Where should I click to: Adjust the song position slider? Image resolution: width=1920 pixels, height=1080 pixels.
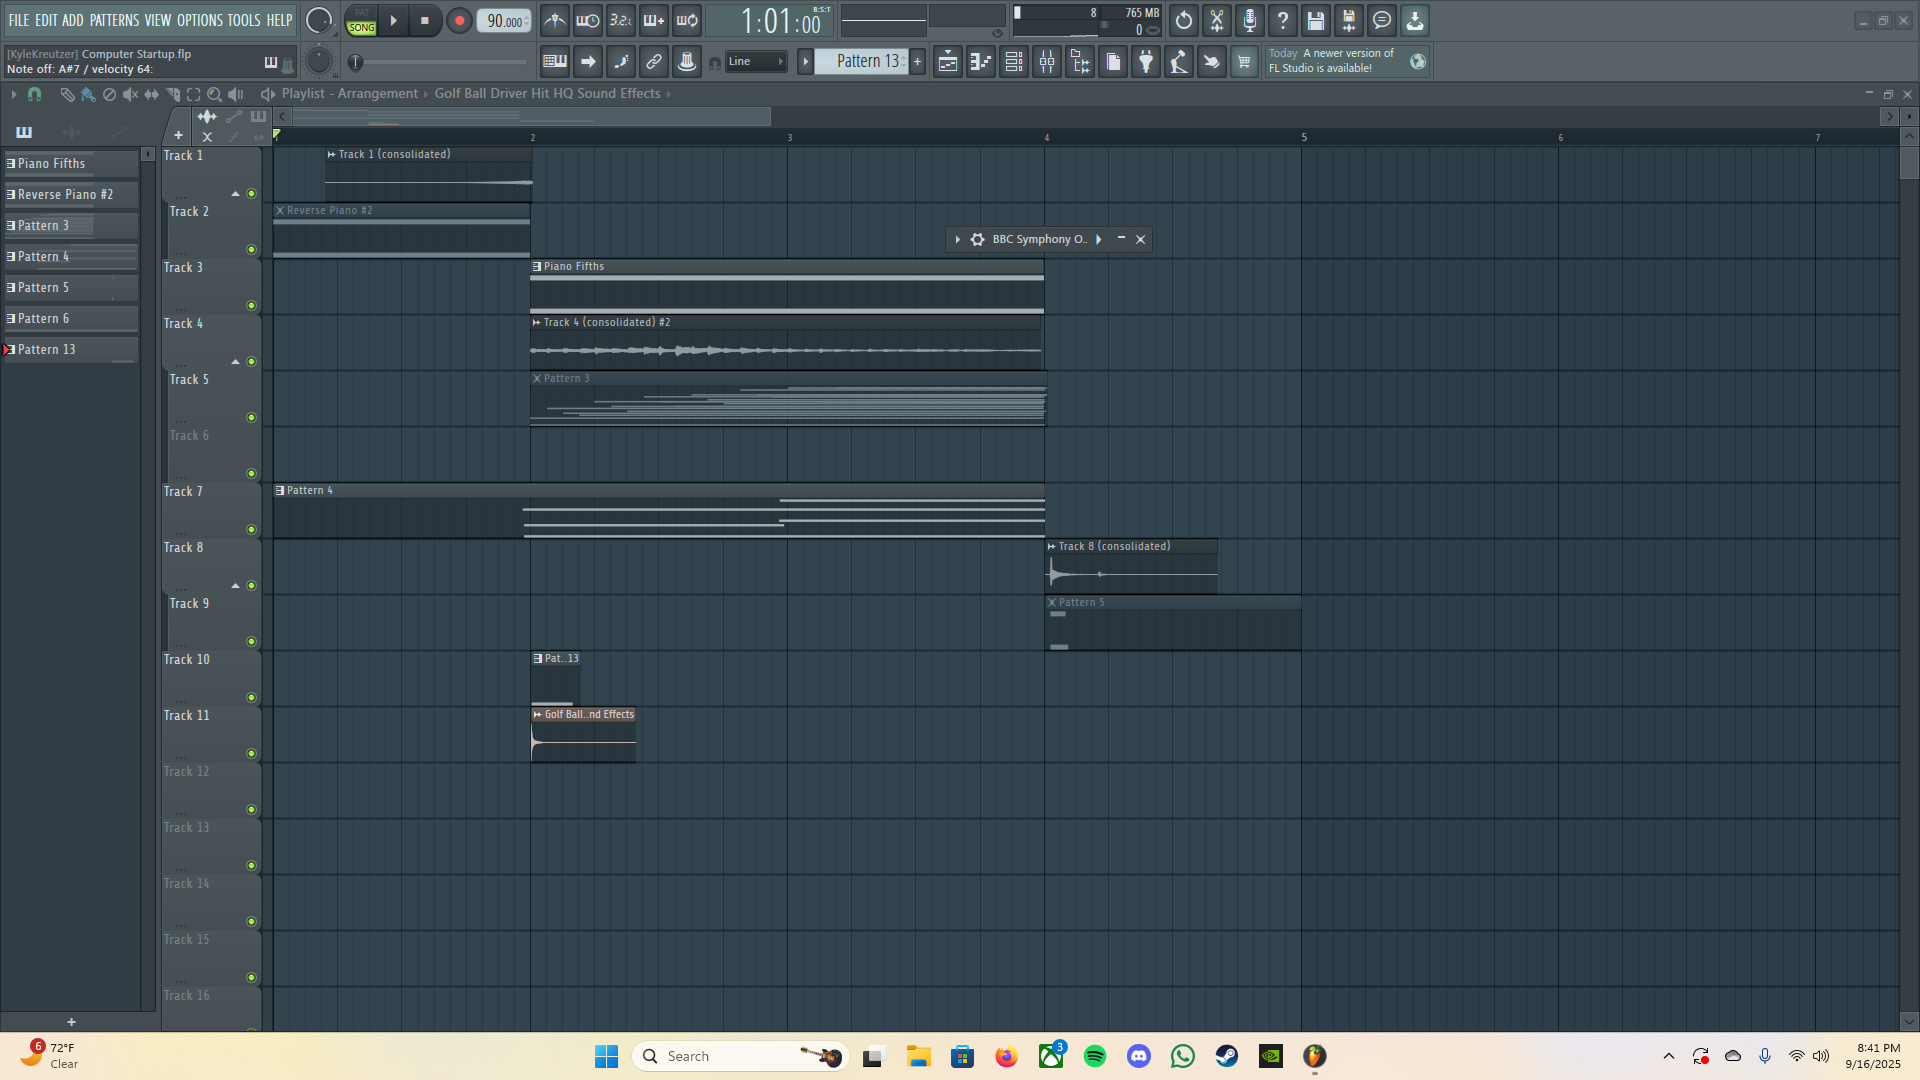tap(440, 62)
